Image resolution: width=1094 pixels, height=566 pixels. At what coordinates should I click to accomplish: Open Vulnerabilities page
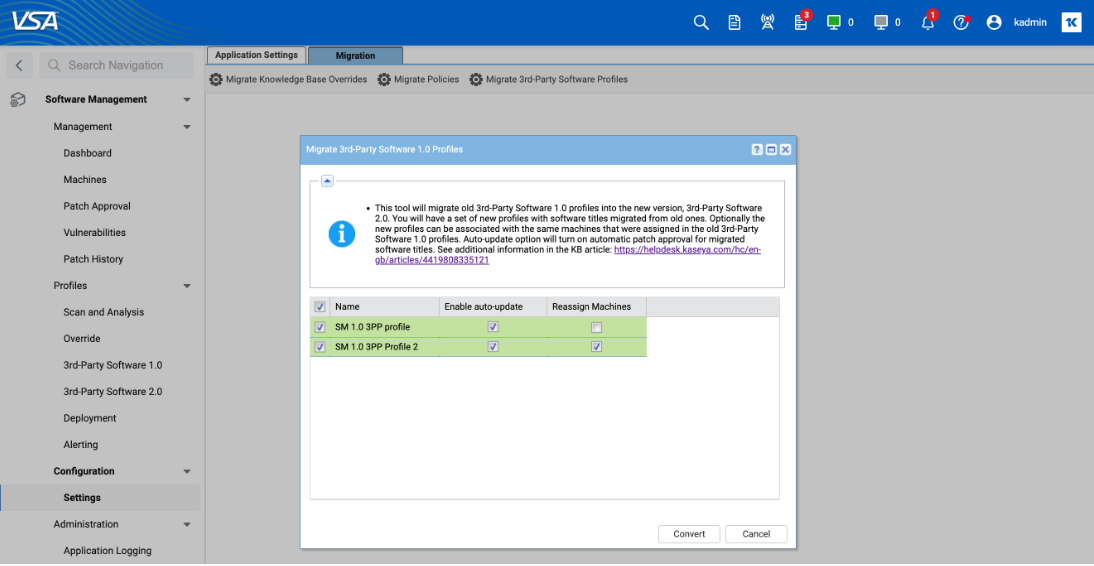(x=95, y=232)
